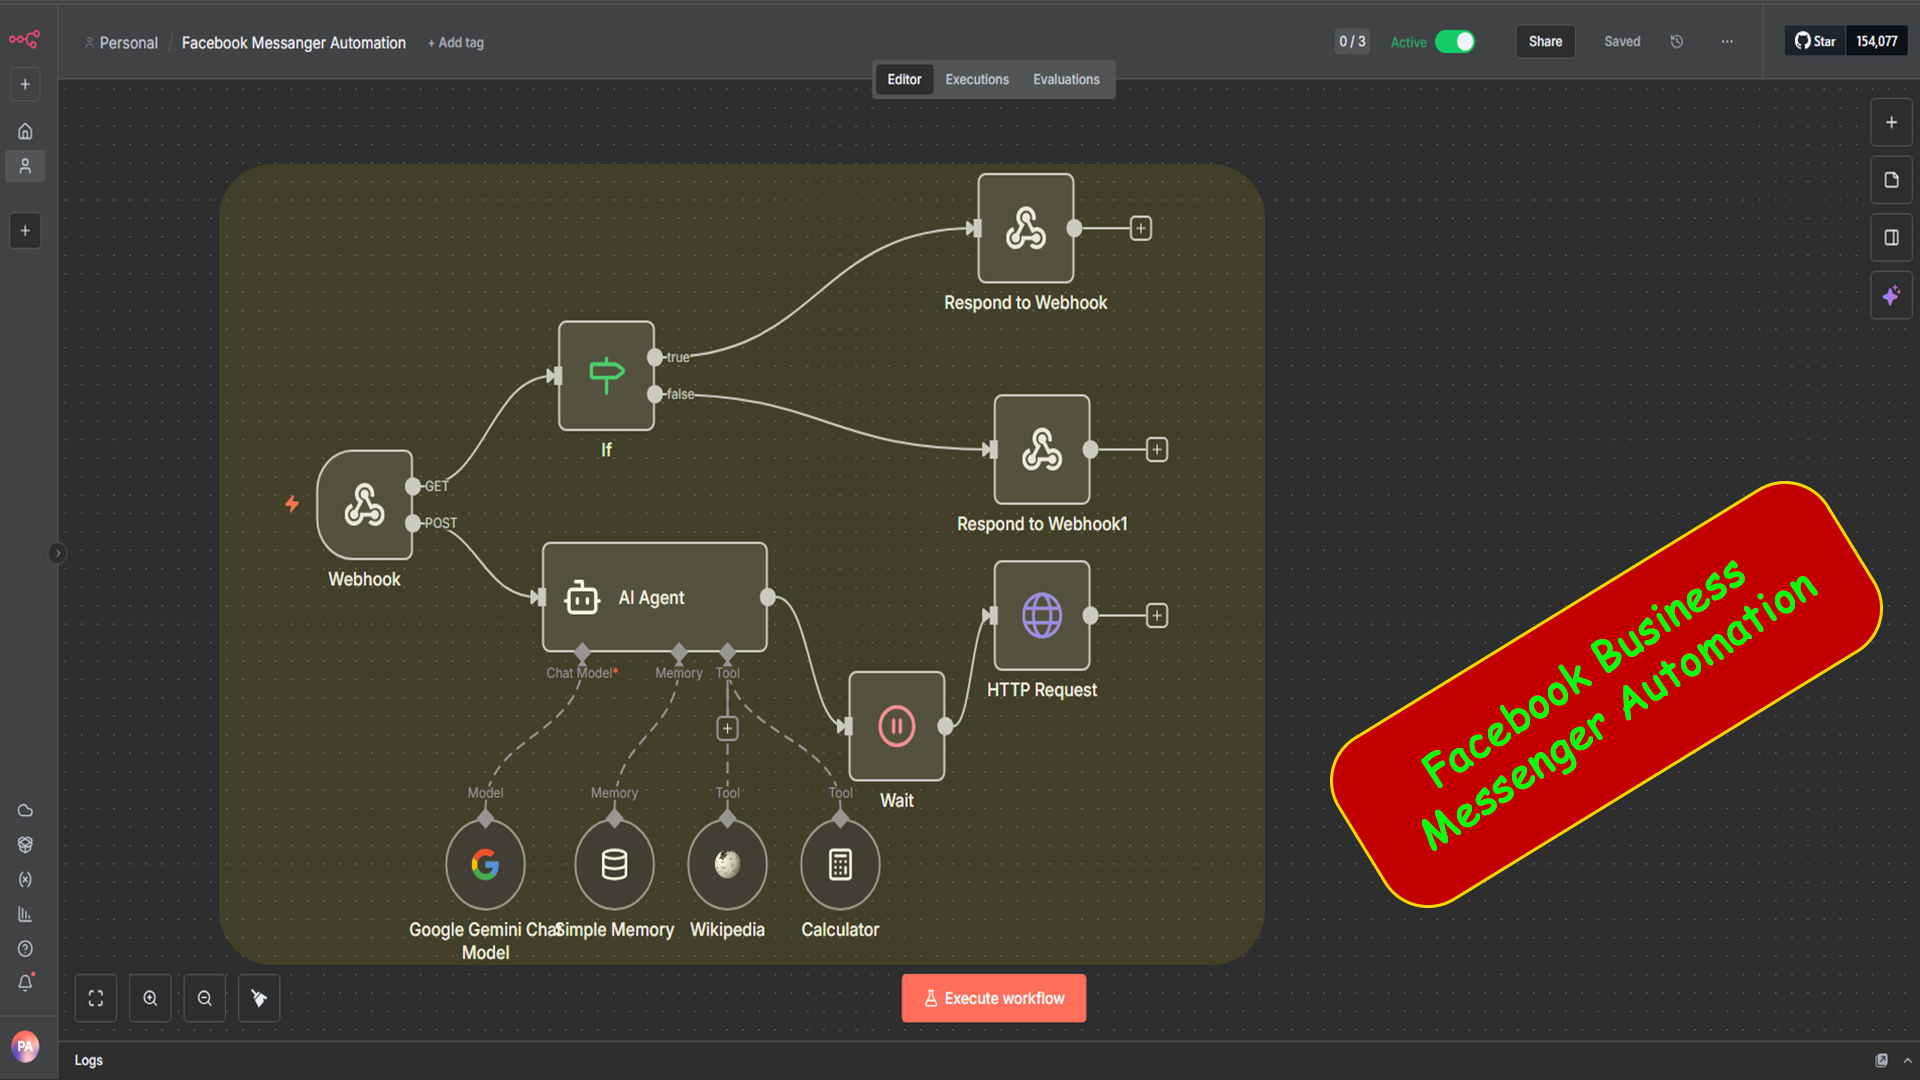Add a tag to the workflow
The width and height of the screenshot is (1920, 1080).
[455, 43]
